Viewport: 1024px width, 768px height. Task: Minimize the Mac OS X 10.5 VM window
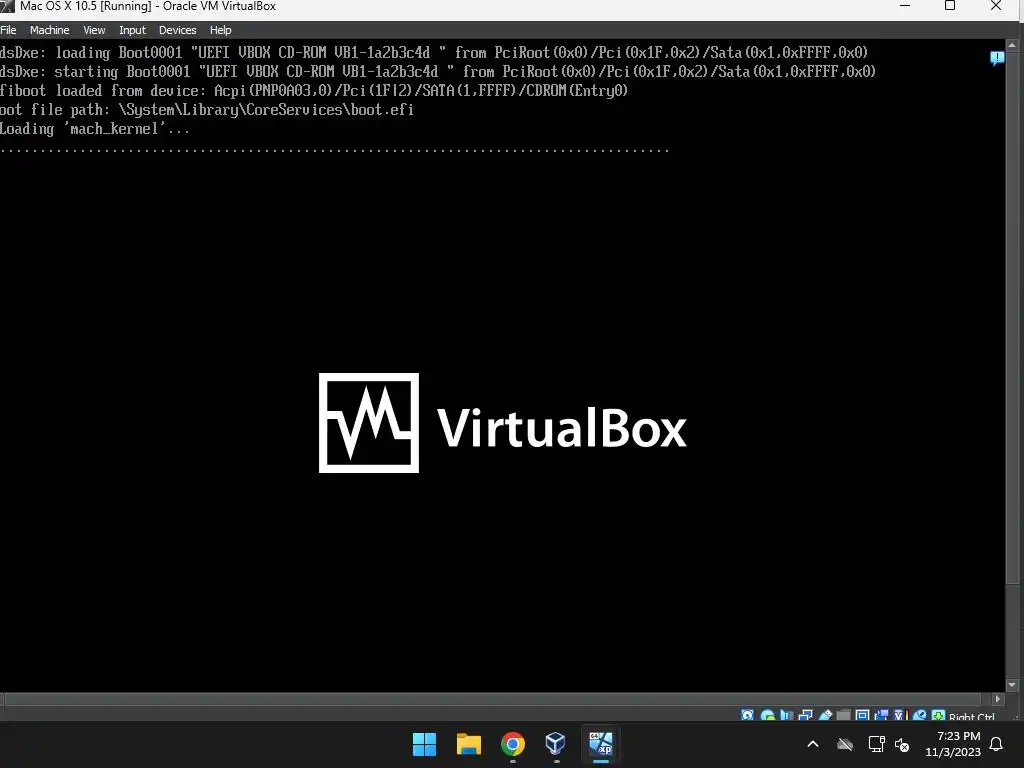[905, 6]
